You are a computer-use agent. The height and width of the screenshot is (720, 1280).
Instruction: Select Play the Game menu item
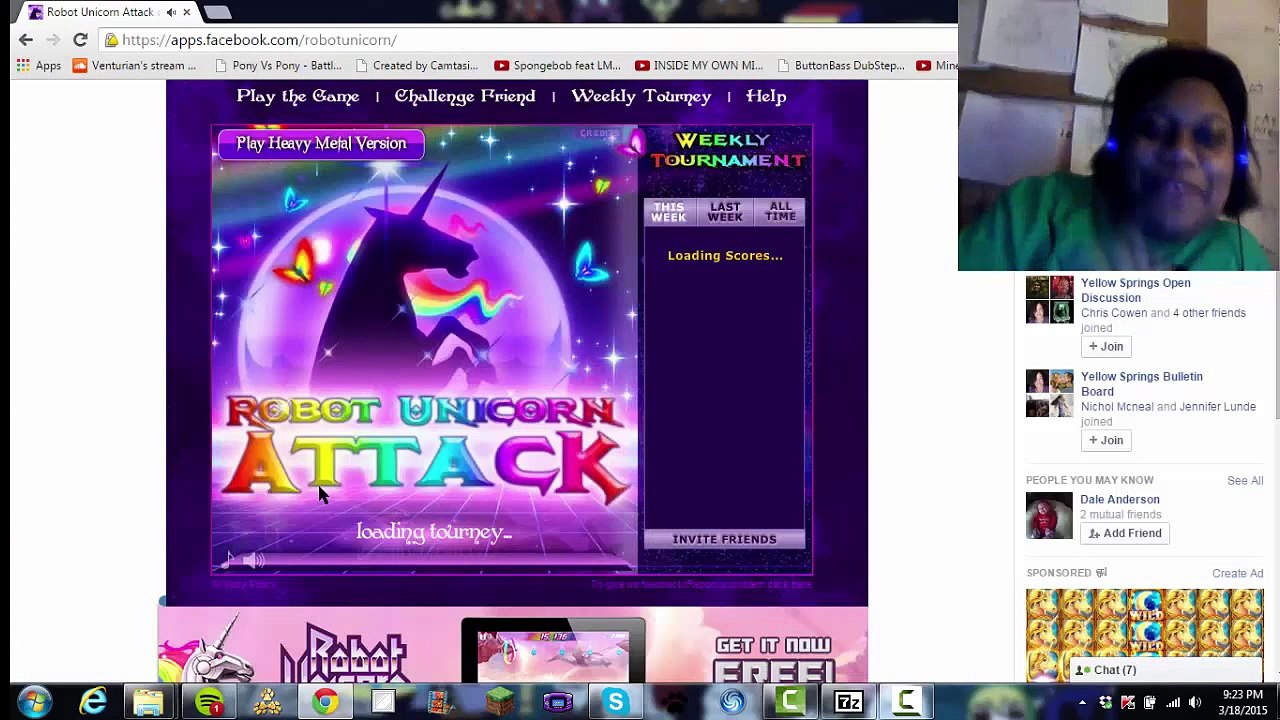298,96
